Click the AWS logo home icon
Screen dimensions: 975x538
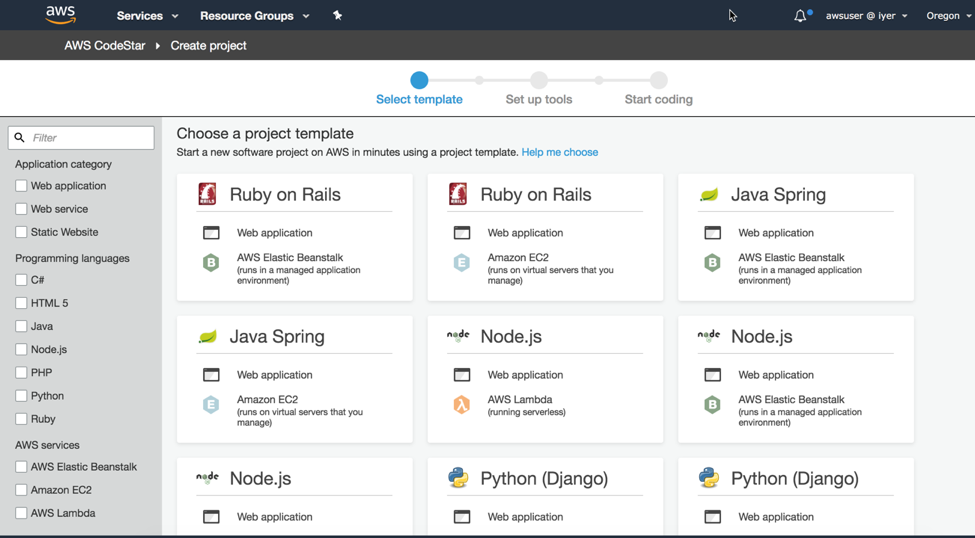[60, 15]
